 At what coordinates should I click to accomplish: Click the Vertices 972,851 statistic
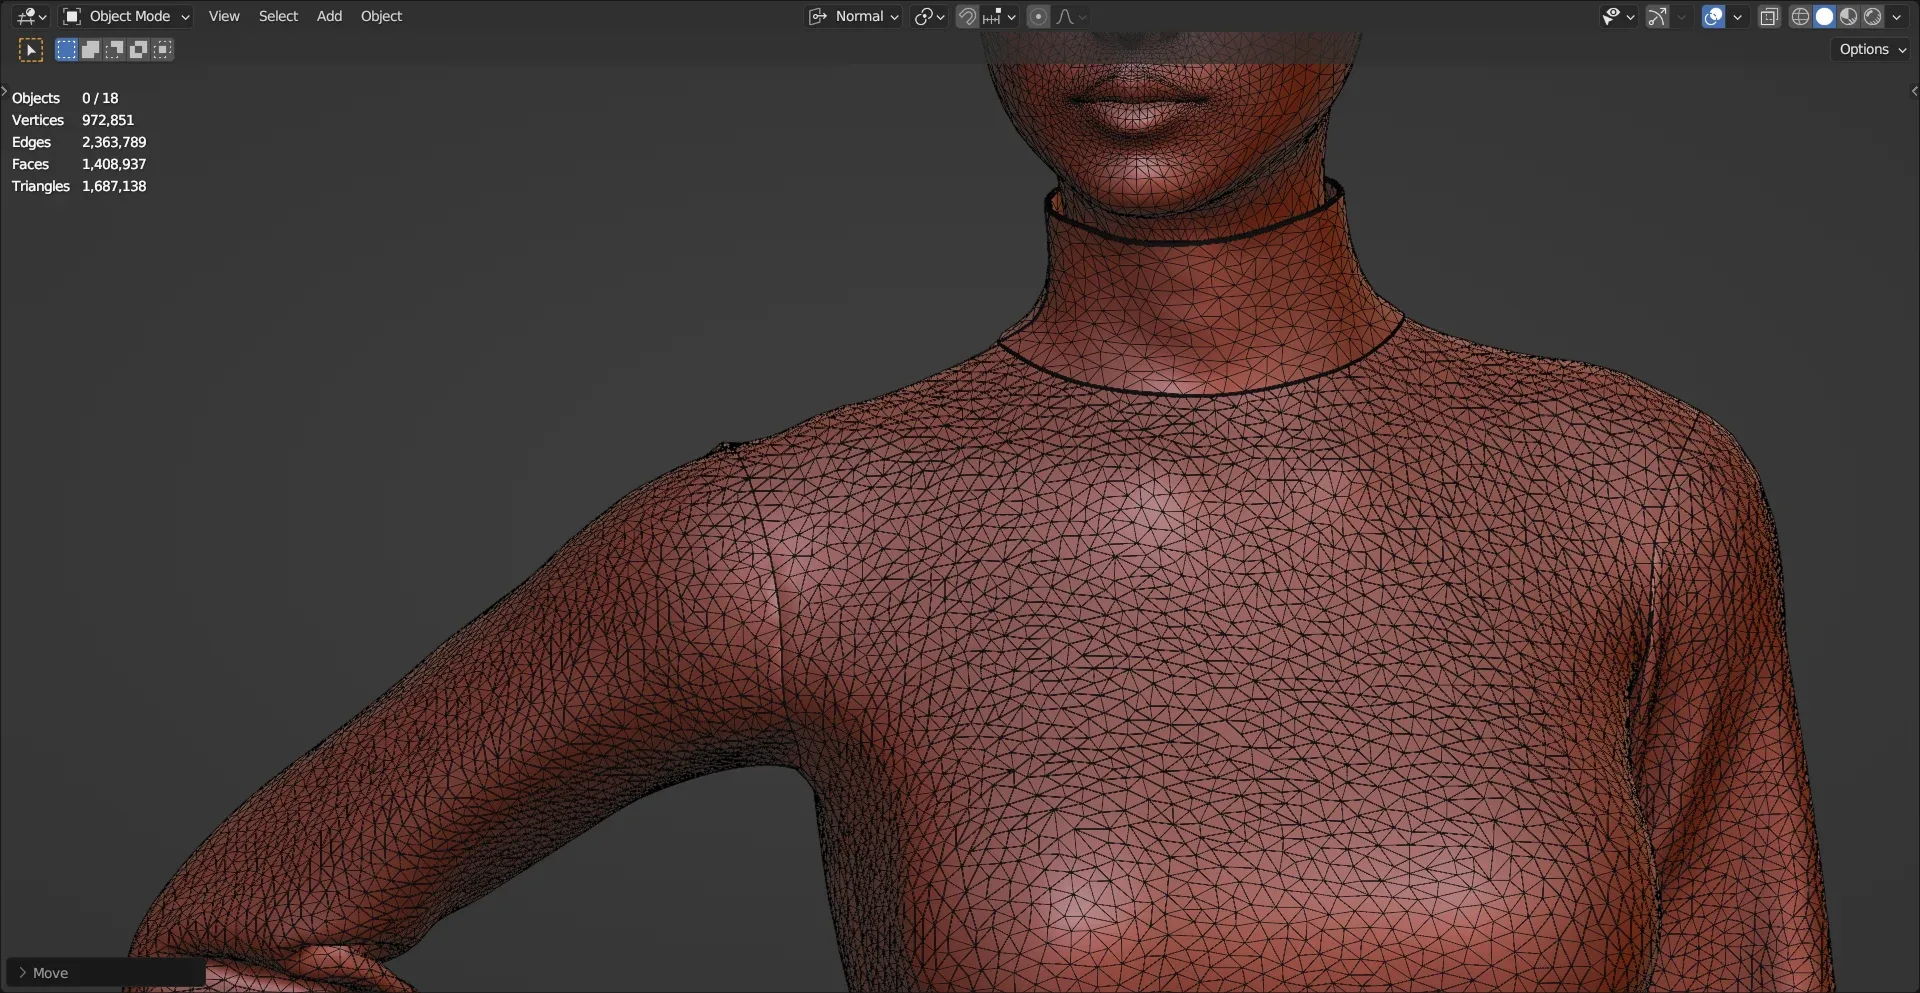point(73,120)
